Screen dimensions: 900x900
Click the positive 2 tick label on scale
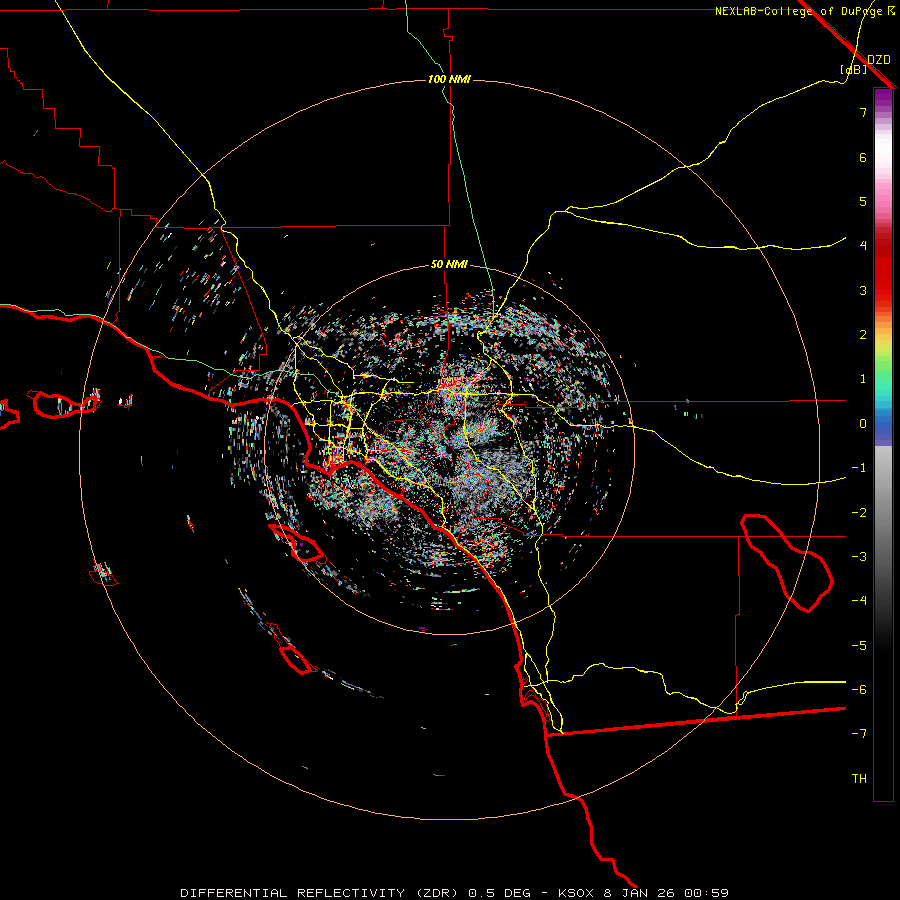click(x=863, y=335)
